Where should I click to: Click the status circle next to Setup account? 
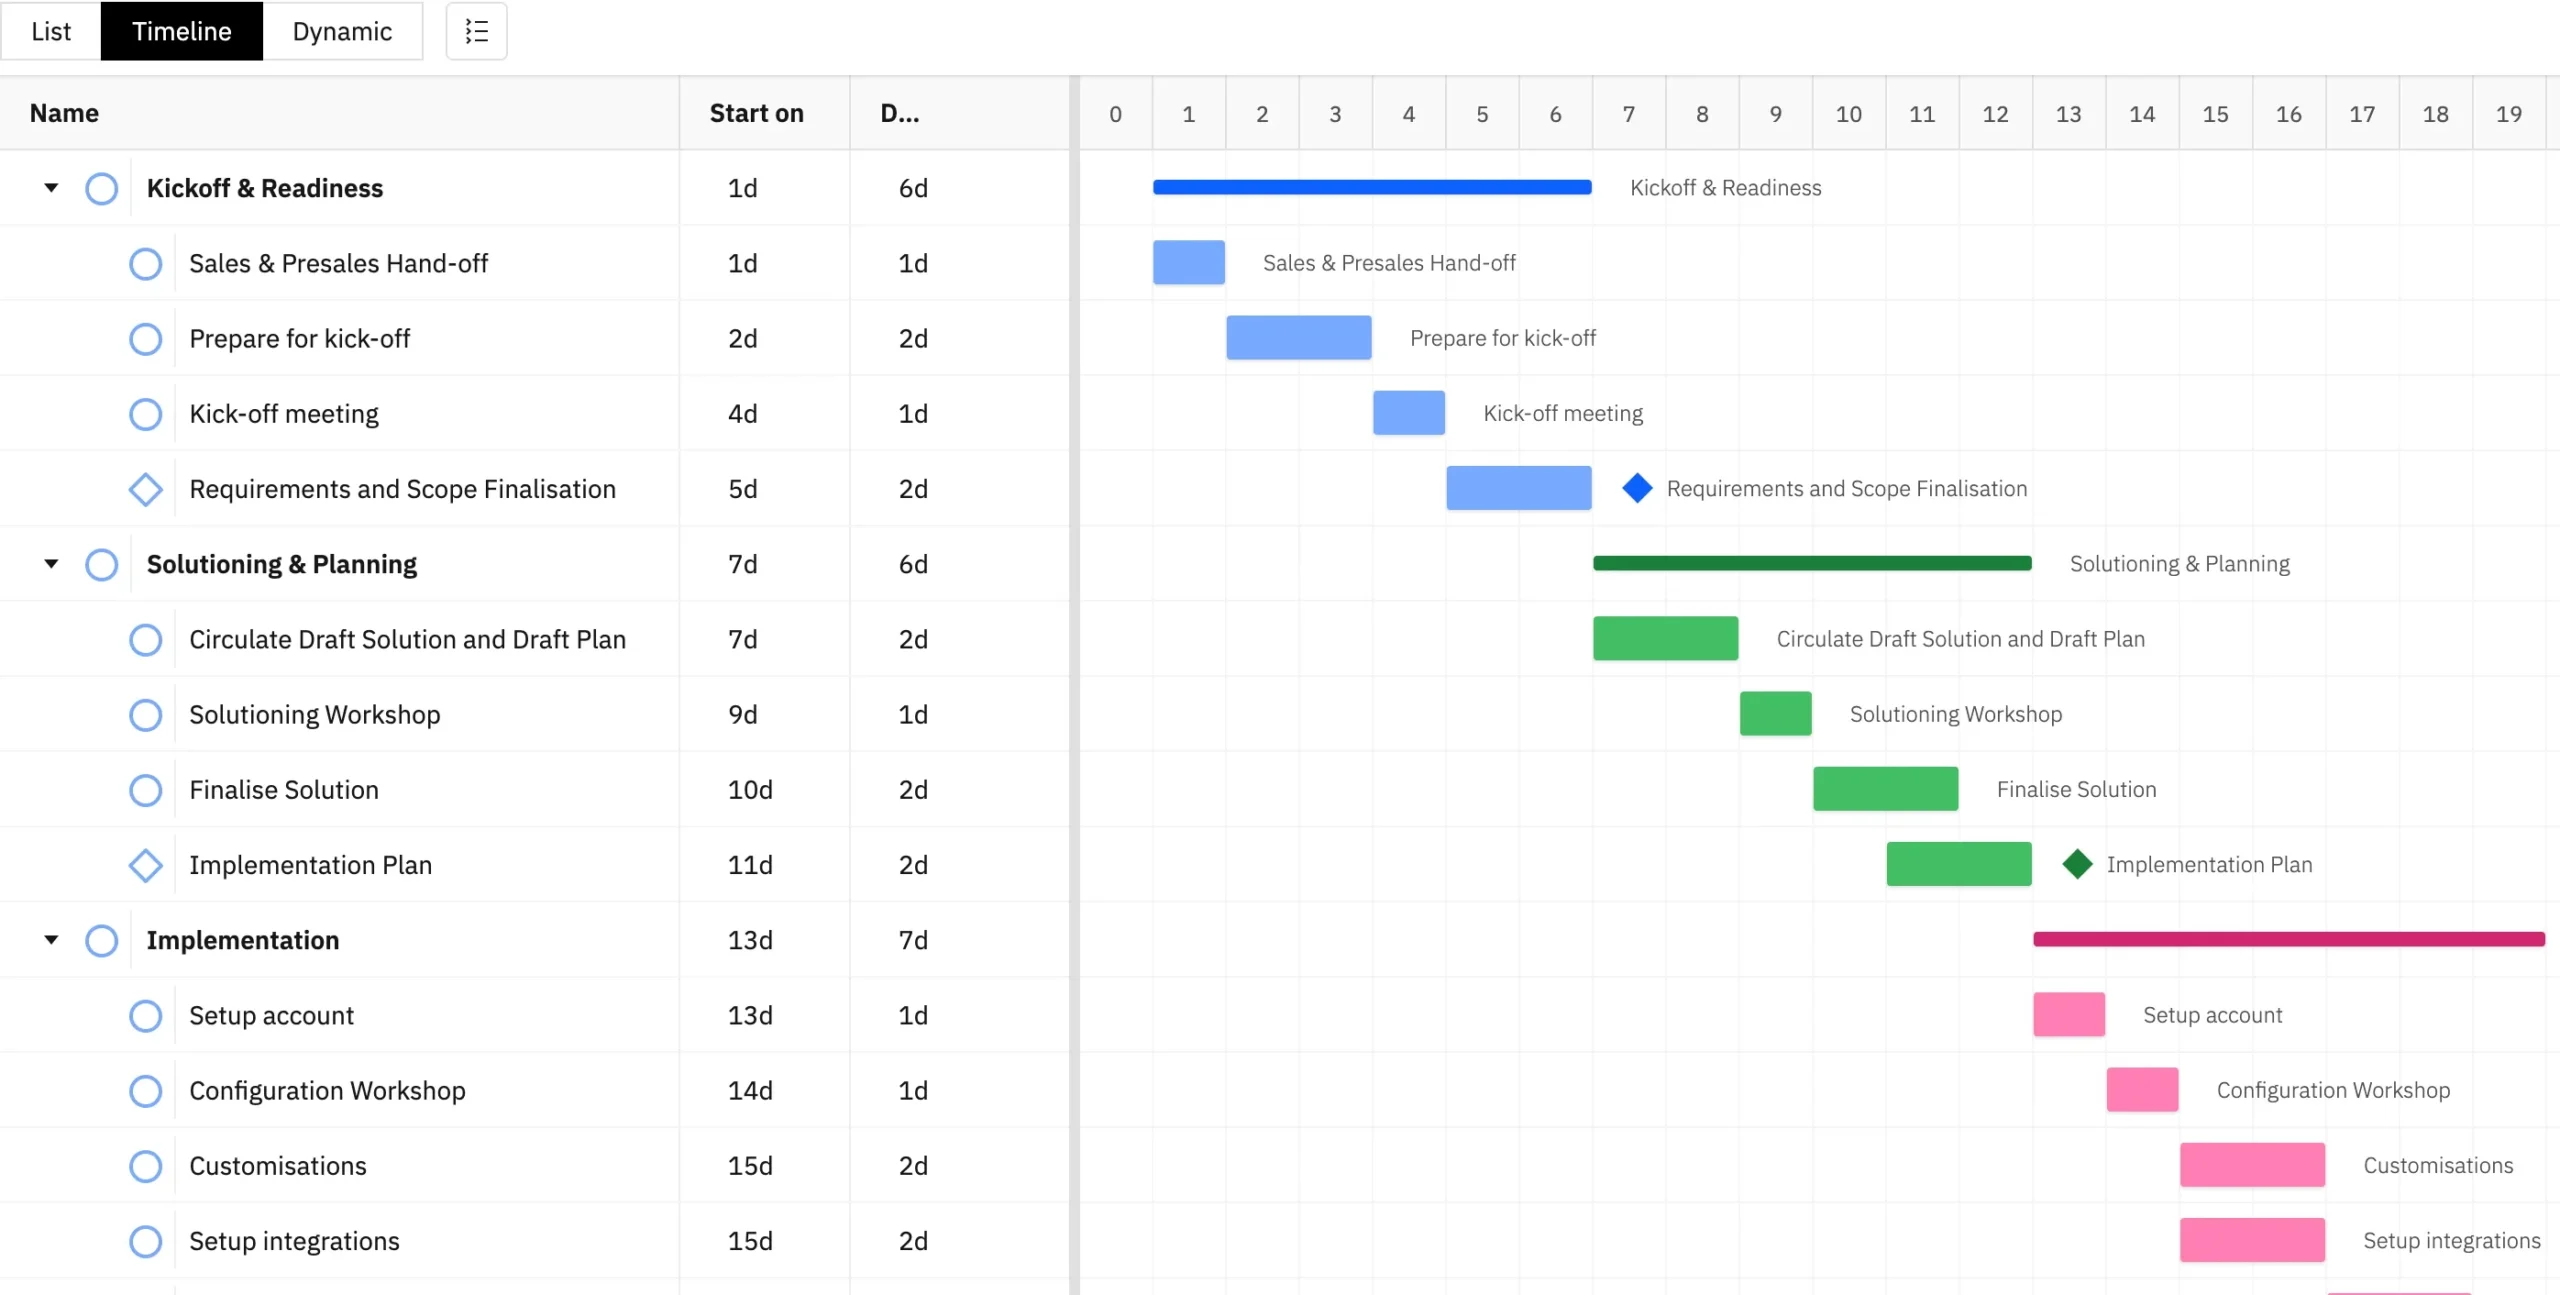(145, 1015)
